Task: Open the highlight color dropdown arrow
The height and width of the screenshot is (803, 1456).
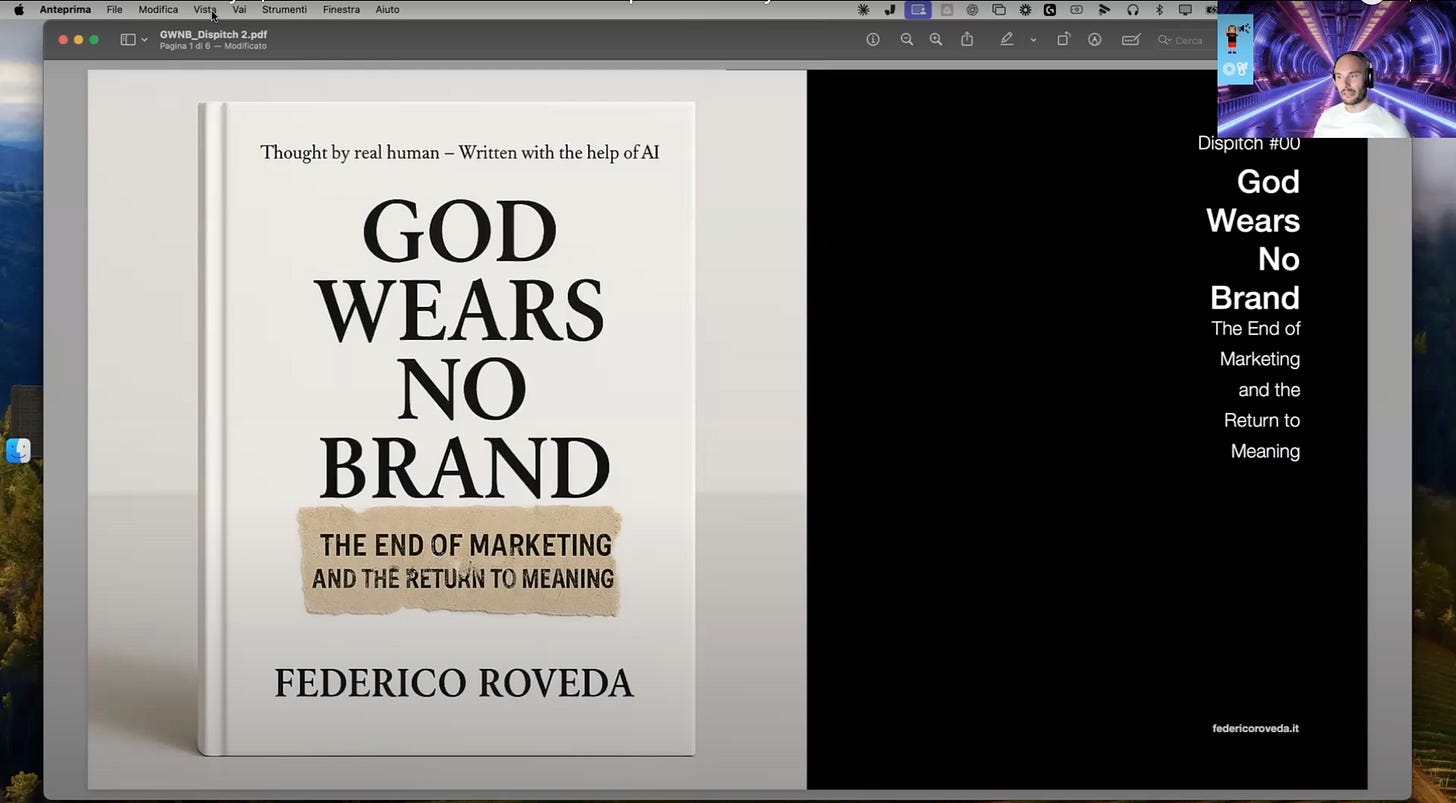Action: (x=1033, y=40)
